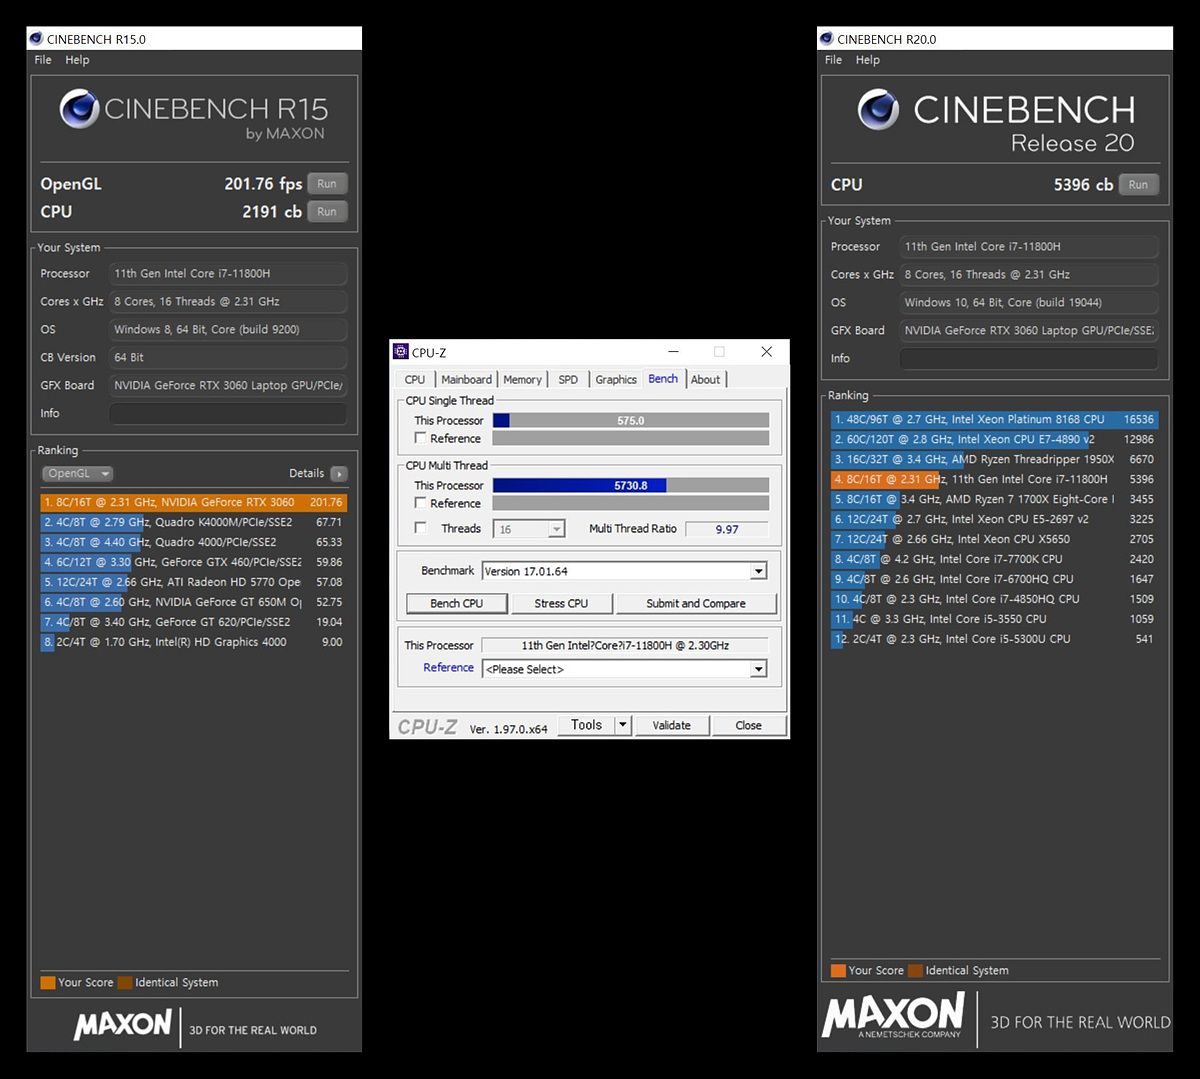Click the Close button at CPU-Z bottom
This screenshot has height=1079, width=1200.
[x=749, y=725]
